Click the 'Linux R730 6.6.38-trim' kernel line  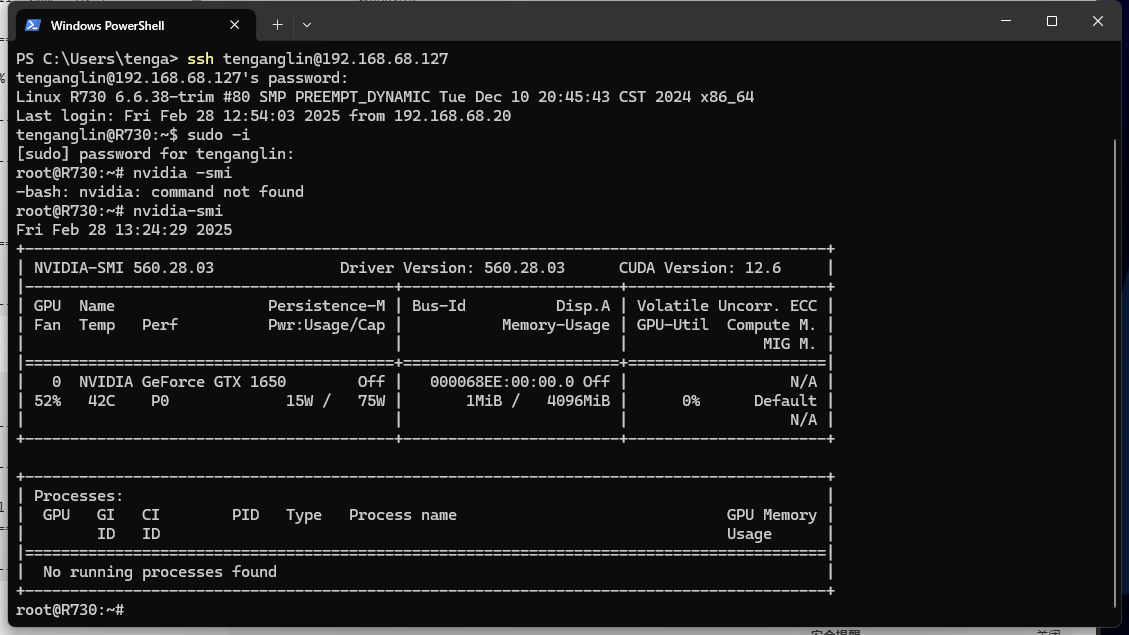click(384, 97)
